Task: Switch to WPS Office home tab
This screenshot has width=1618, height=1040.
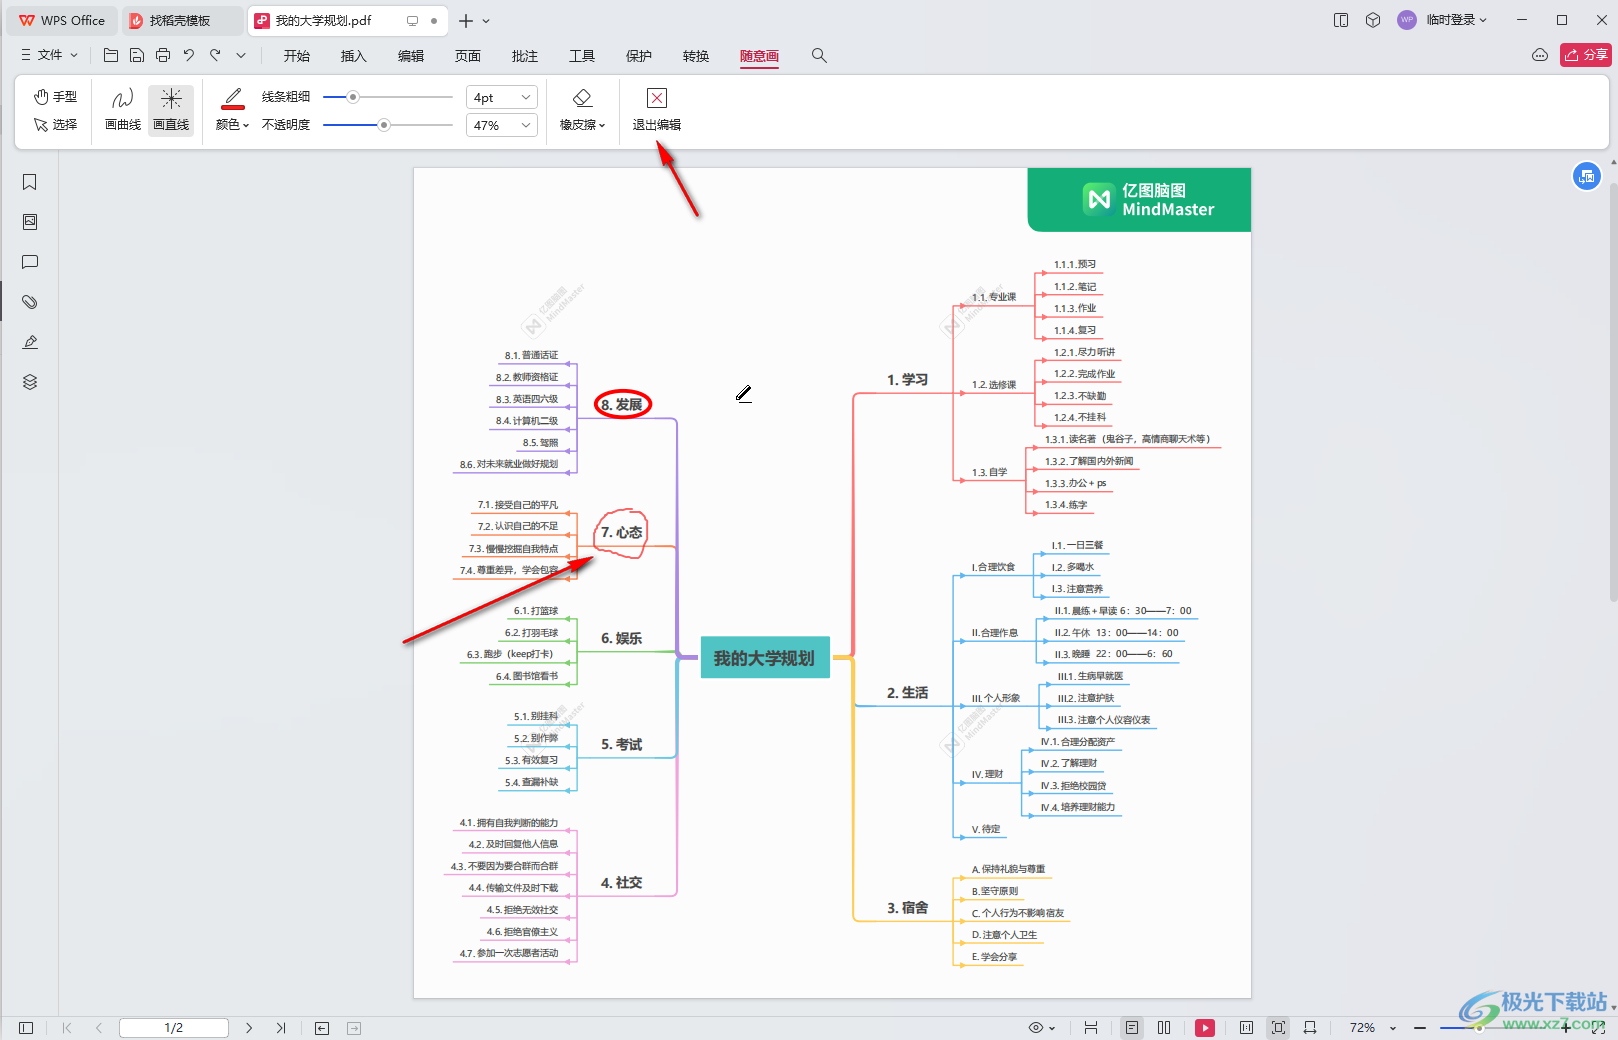Action: [x=62, y=20]
